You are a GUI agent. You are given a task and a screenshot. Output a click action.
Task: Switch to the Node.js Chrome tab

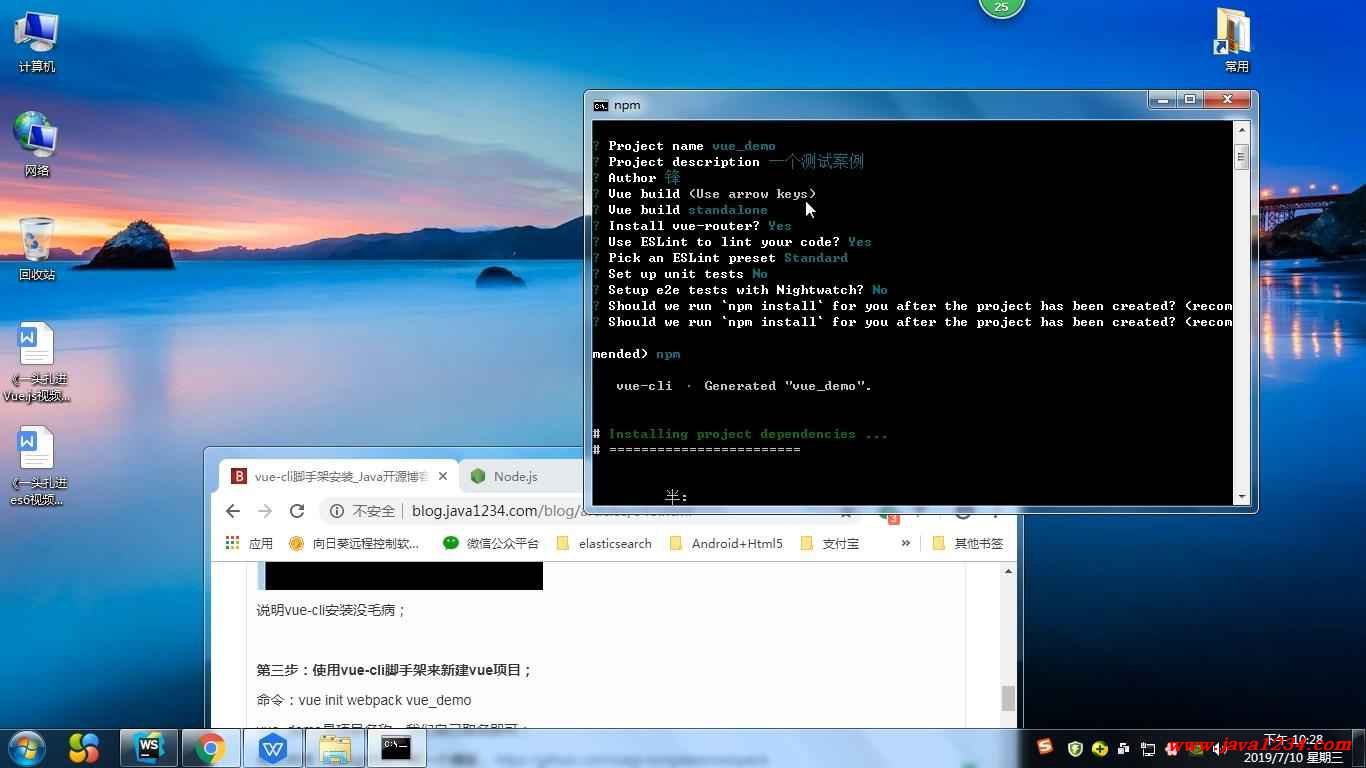tap(516, 476)
